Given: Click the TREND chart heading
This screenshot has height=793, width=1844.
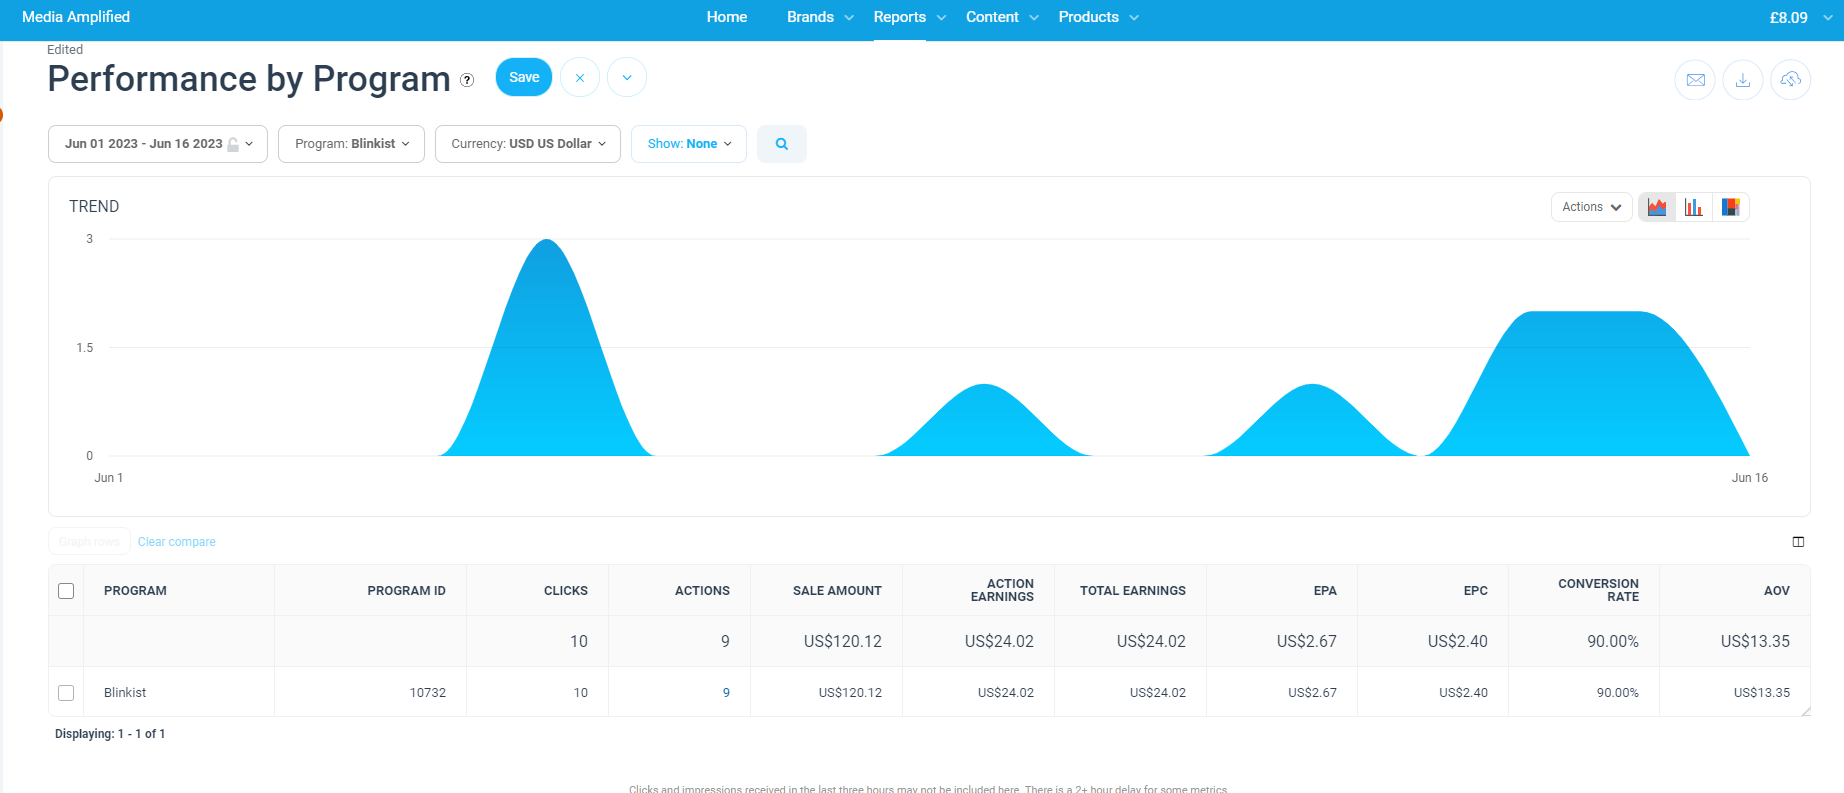Looking at the screenshot, I should click(x=94, y=206).
